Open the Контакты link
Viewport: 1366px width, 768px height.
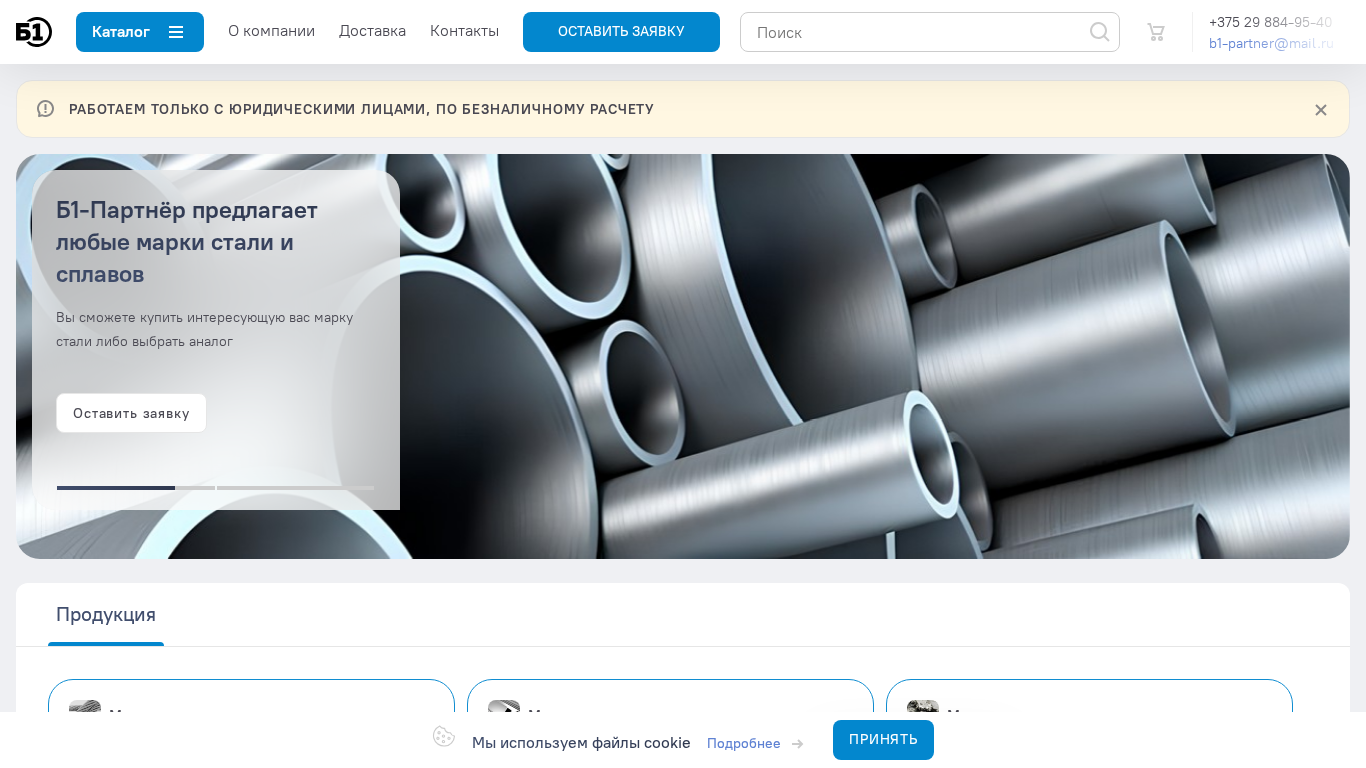tap(464, 31)
